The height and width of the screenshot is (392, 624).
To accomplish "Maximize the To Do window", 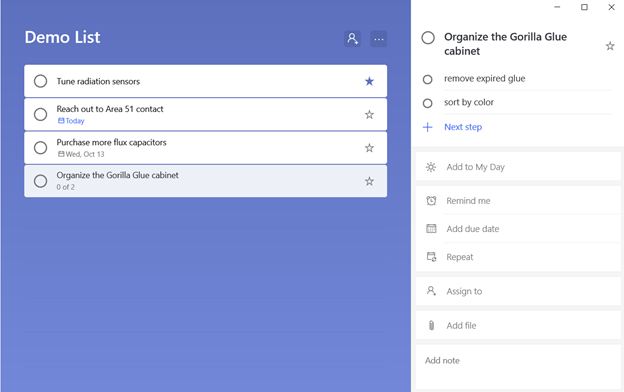I will [584, 7].
